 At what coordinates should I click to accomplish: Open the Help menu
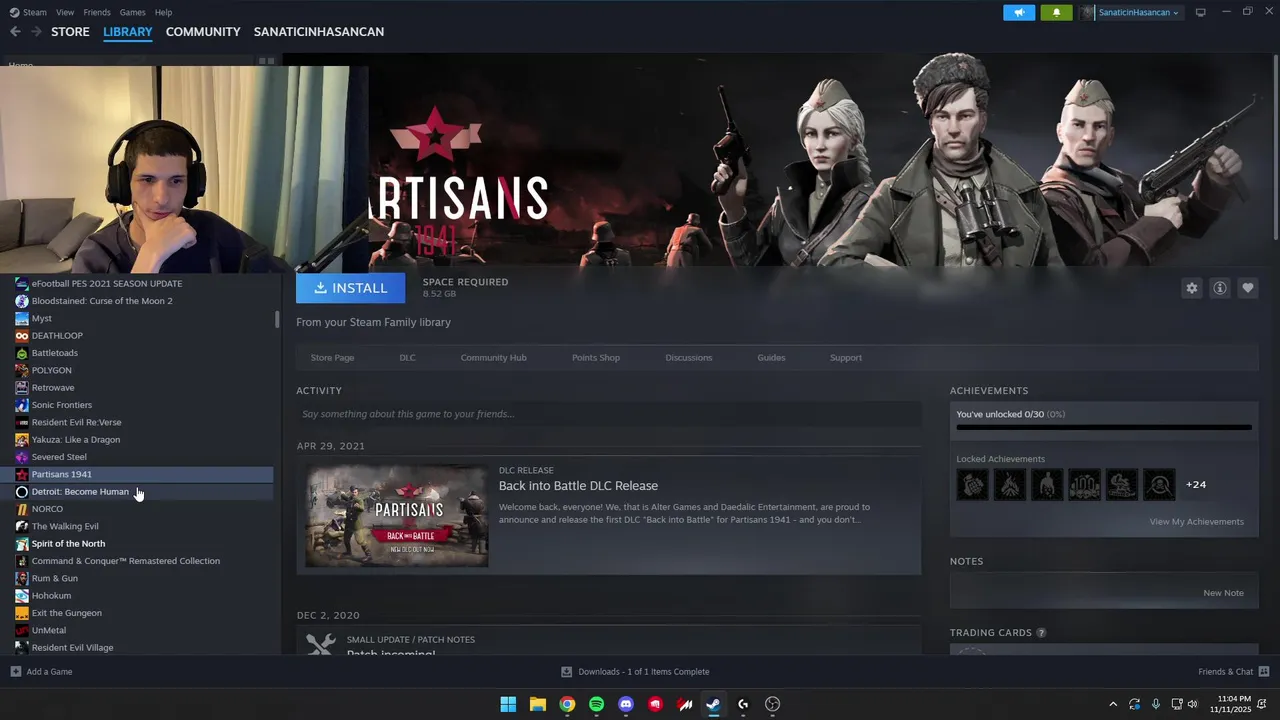163,12
